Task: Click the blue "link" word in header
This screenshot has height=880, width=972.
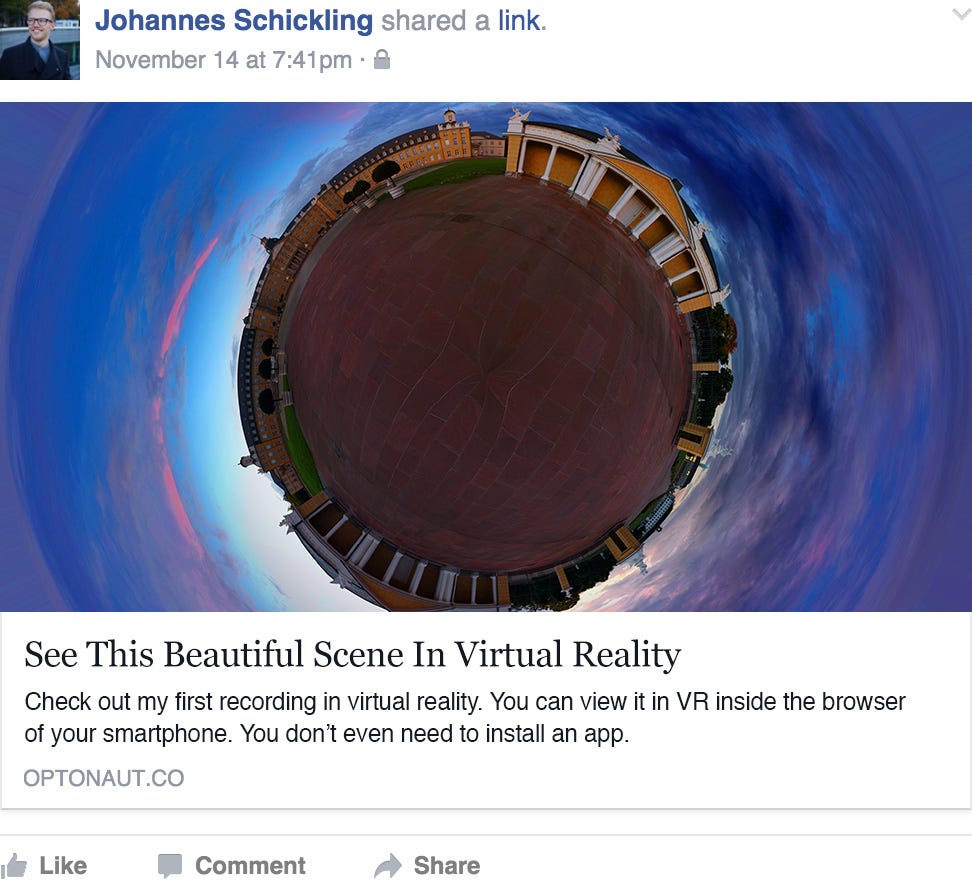Action: [519, 20]
